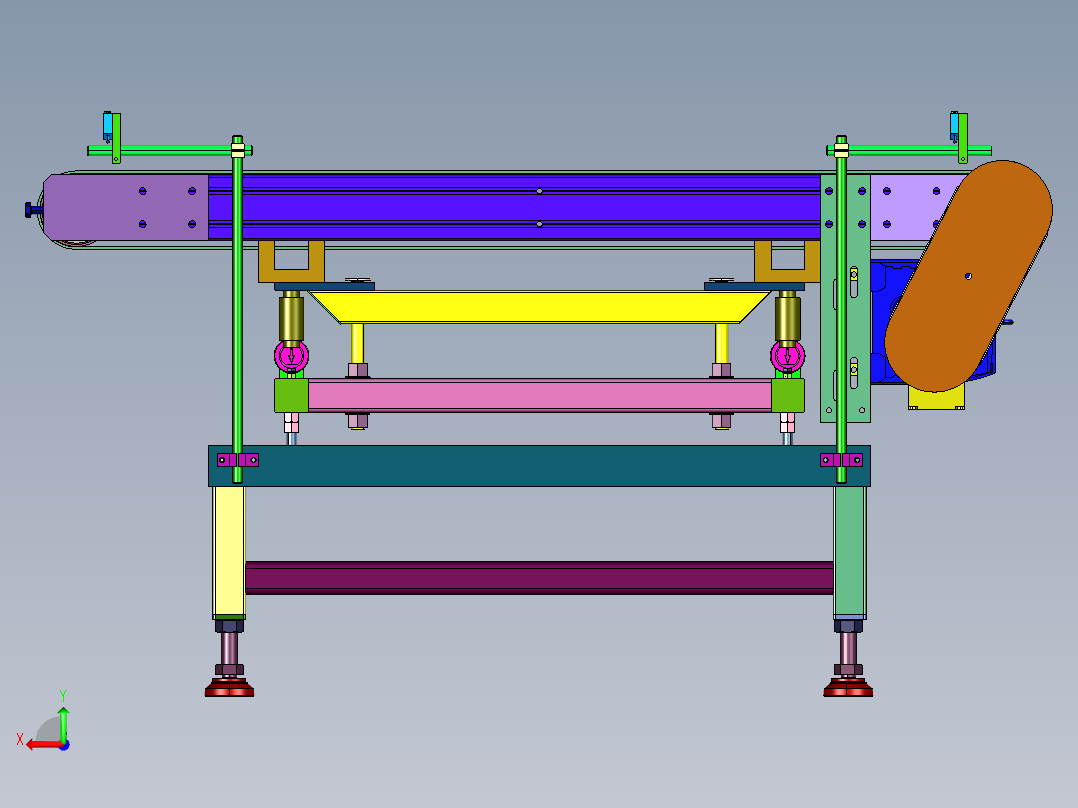This screenshot has height=808, width=1078.
Task: Click the yellow block beneath the motor
Action: point(936,399)
